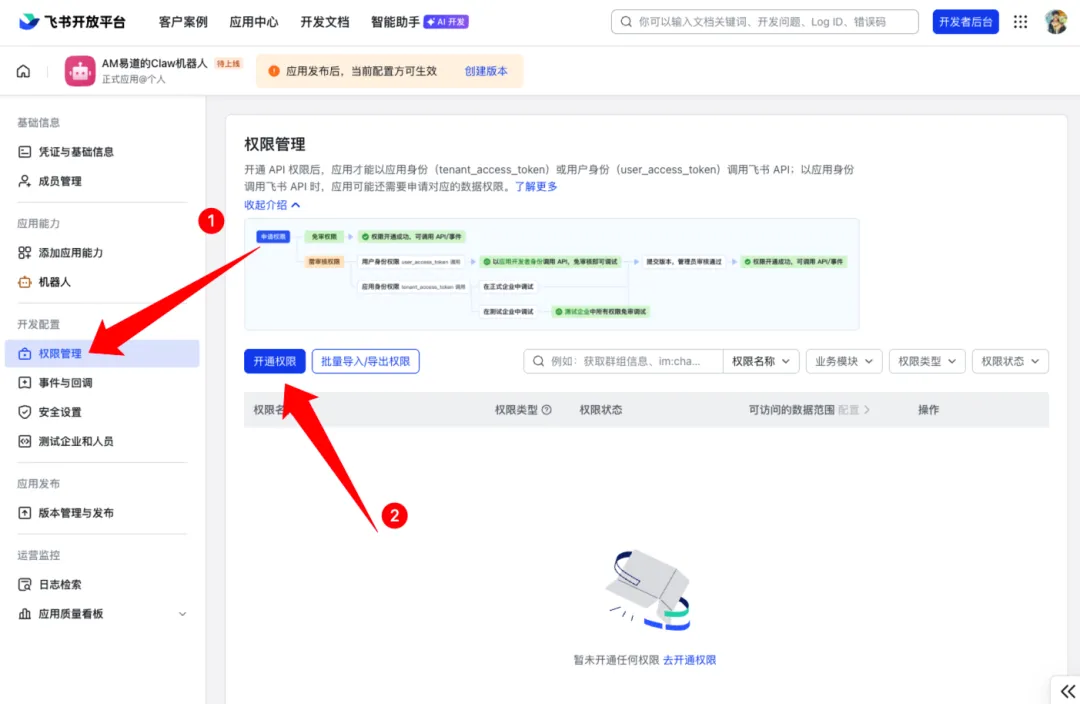Open the 权限状态 filter dropdown
The height and width of the screenshot is (704, 1080).
click(x=1009, y=361)
